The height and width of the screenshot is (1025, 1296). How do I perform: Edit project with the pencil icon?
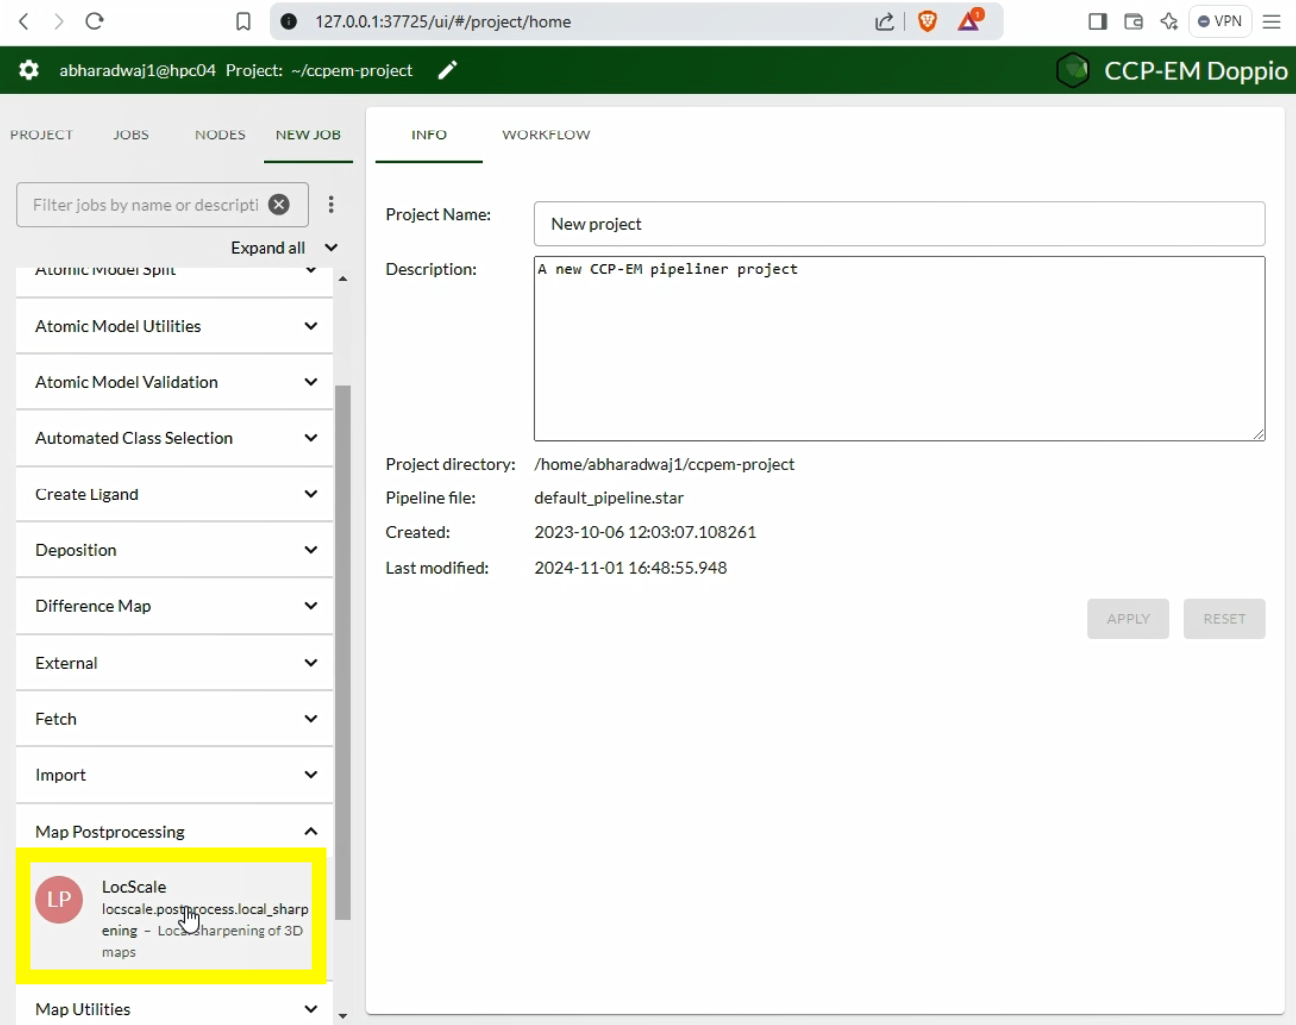[x=448, y=70]
